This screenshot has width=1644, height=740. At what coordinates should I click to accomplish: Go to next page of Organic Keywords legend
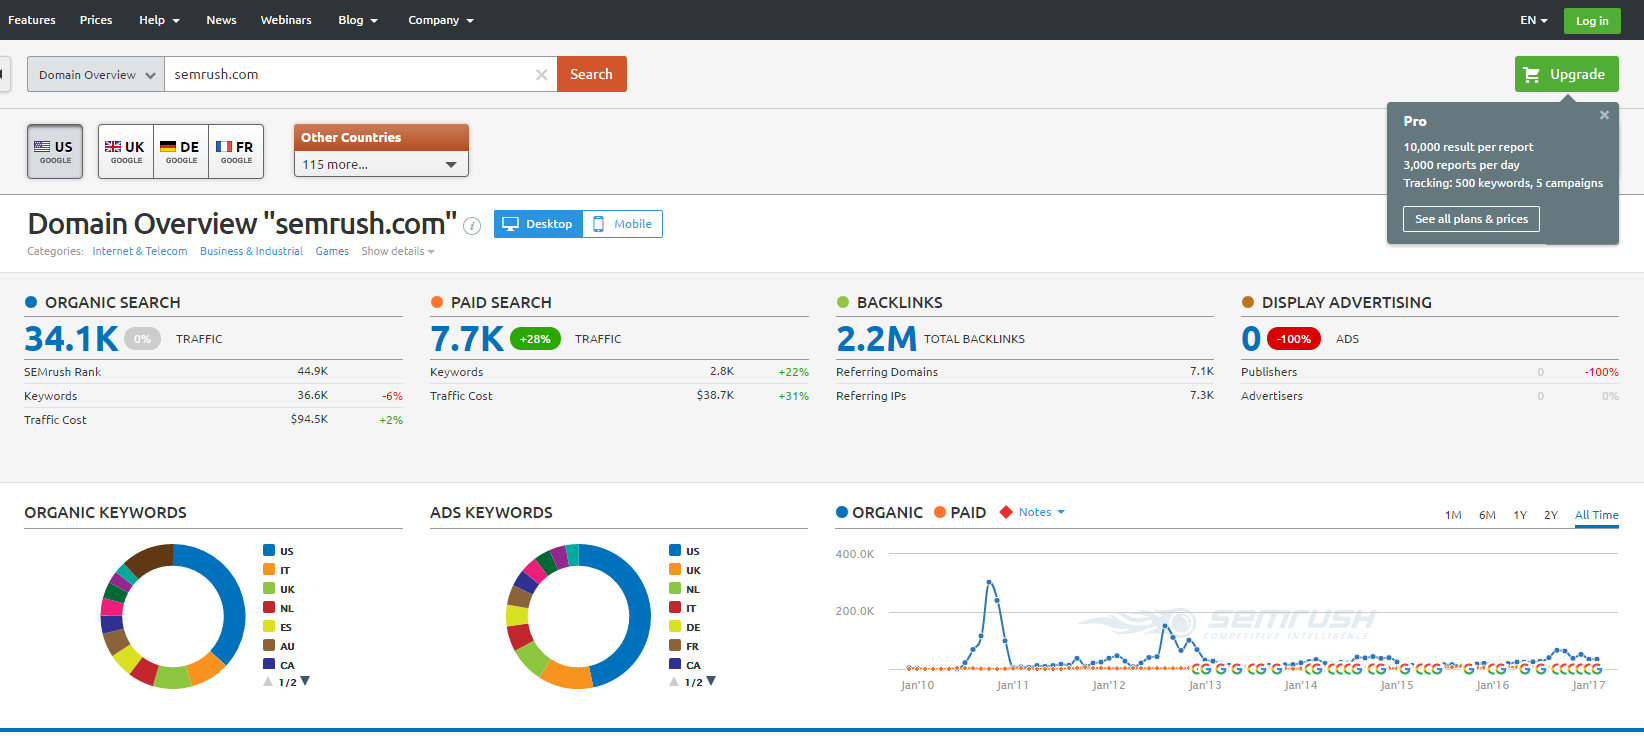point(305,681)
